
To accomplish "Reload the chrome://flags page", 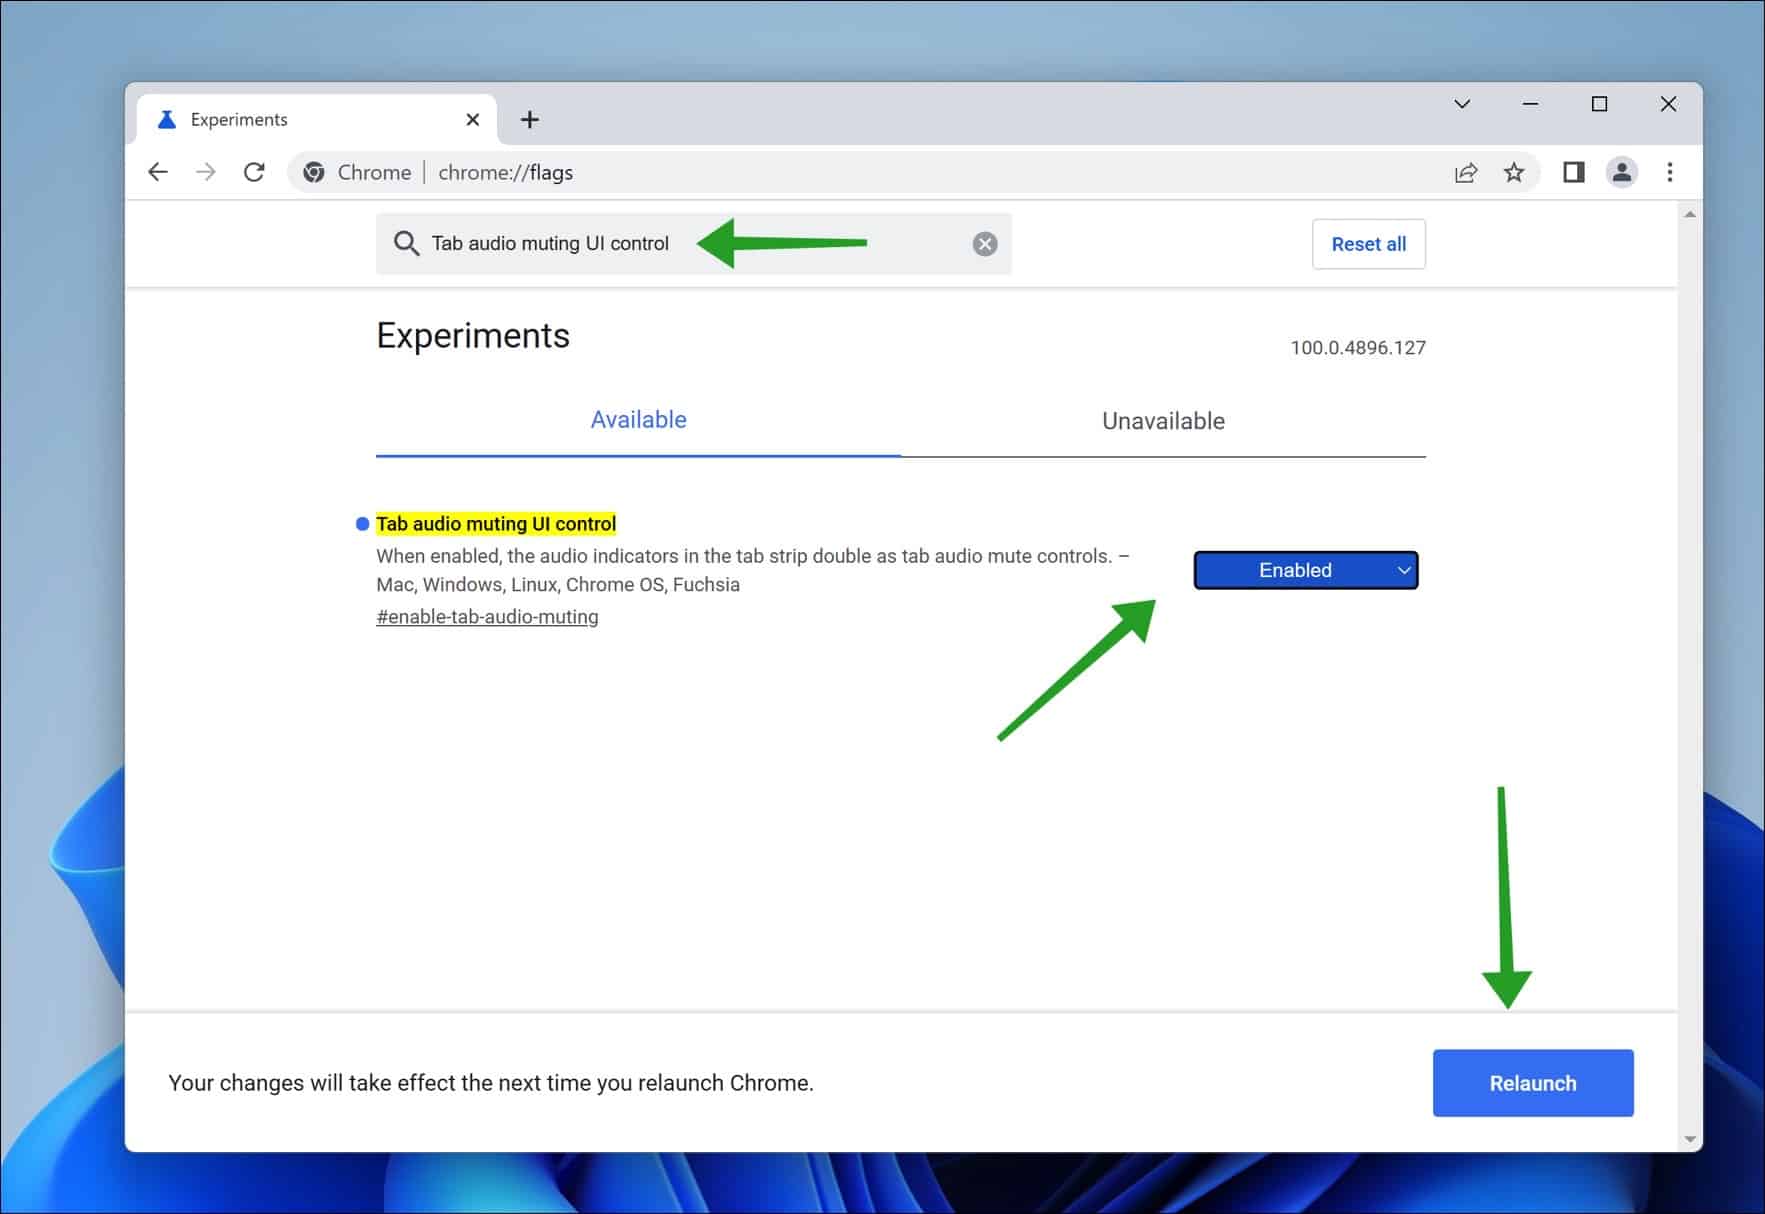I will point(254,171).
